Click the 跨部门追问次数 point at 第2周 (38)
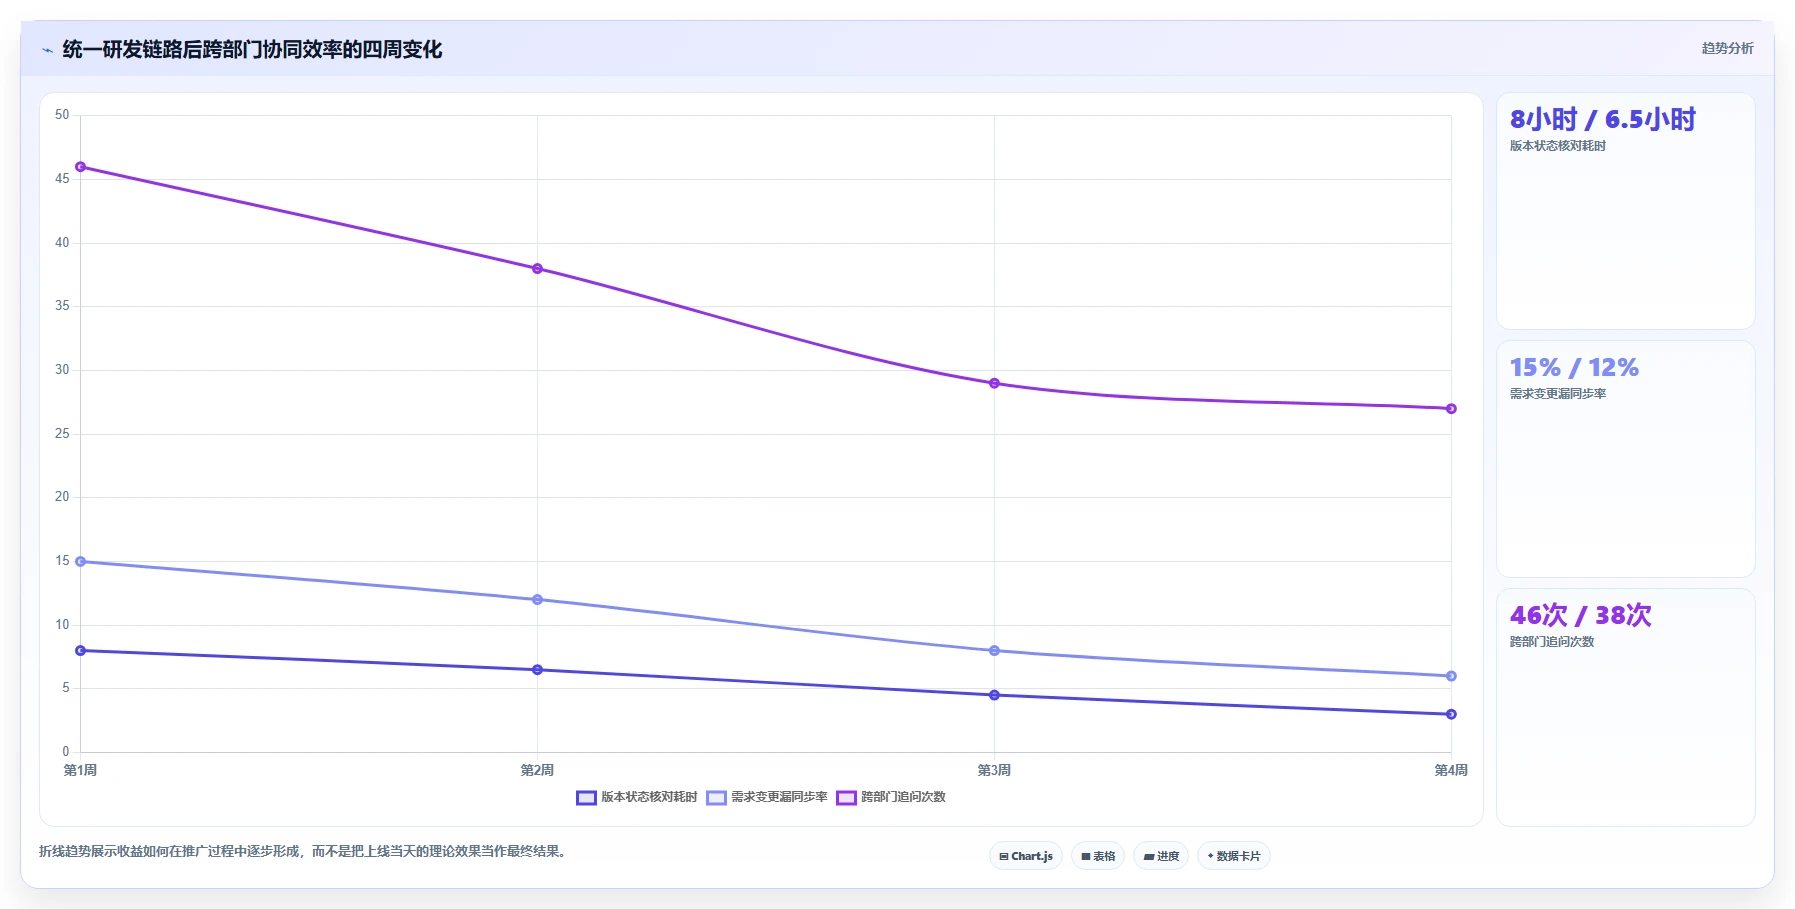This screenshot has height=909, width=1795. tap(537, 269)
